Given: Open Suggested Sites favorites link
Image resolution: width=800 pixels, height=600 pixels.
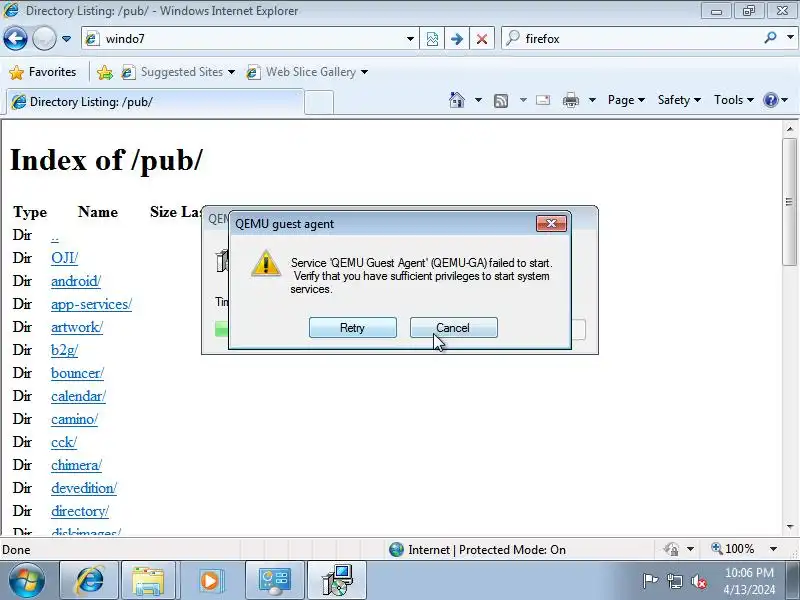Looking at the screenshot, I should point(178,72).
